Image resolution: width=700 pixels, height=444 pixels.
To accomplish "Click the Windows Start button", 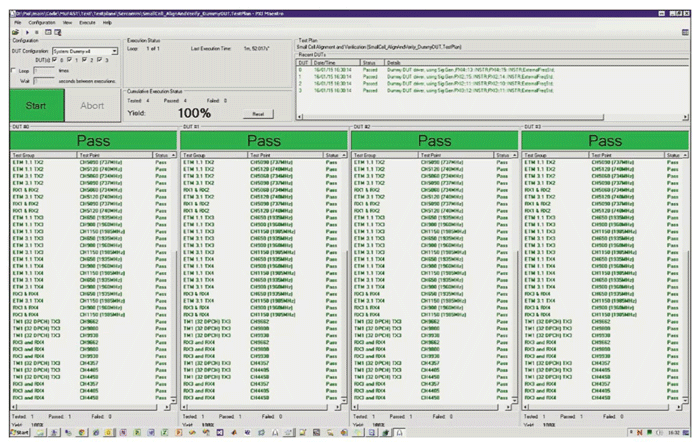I will point(19,432).
